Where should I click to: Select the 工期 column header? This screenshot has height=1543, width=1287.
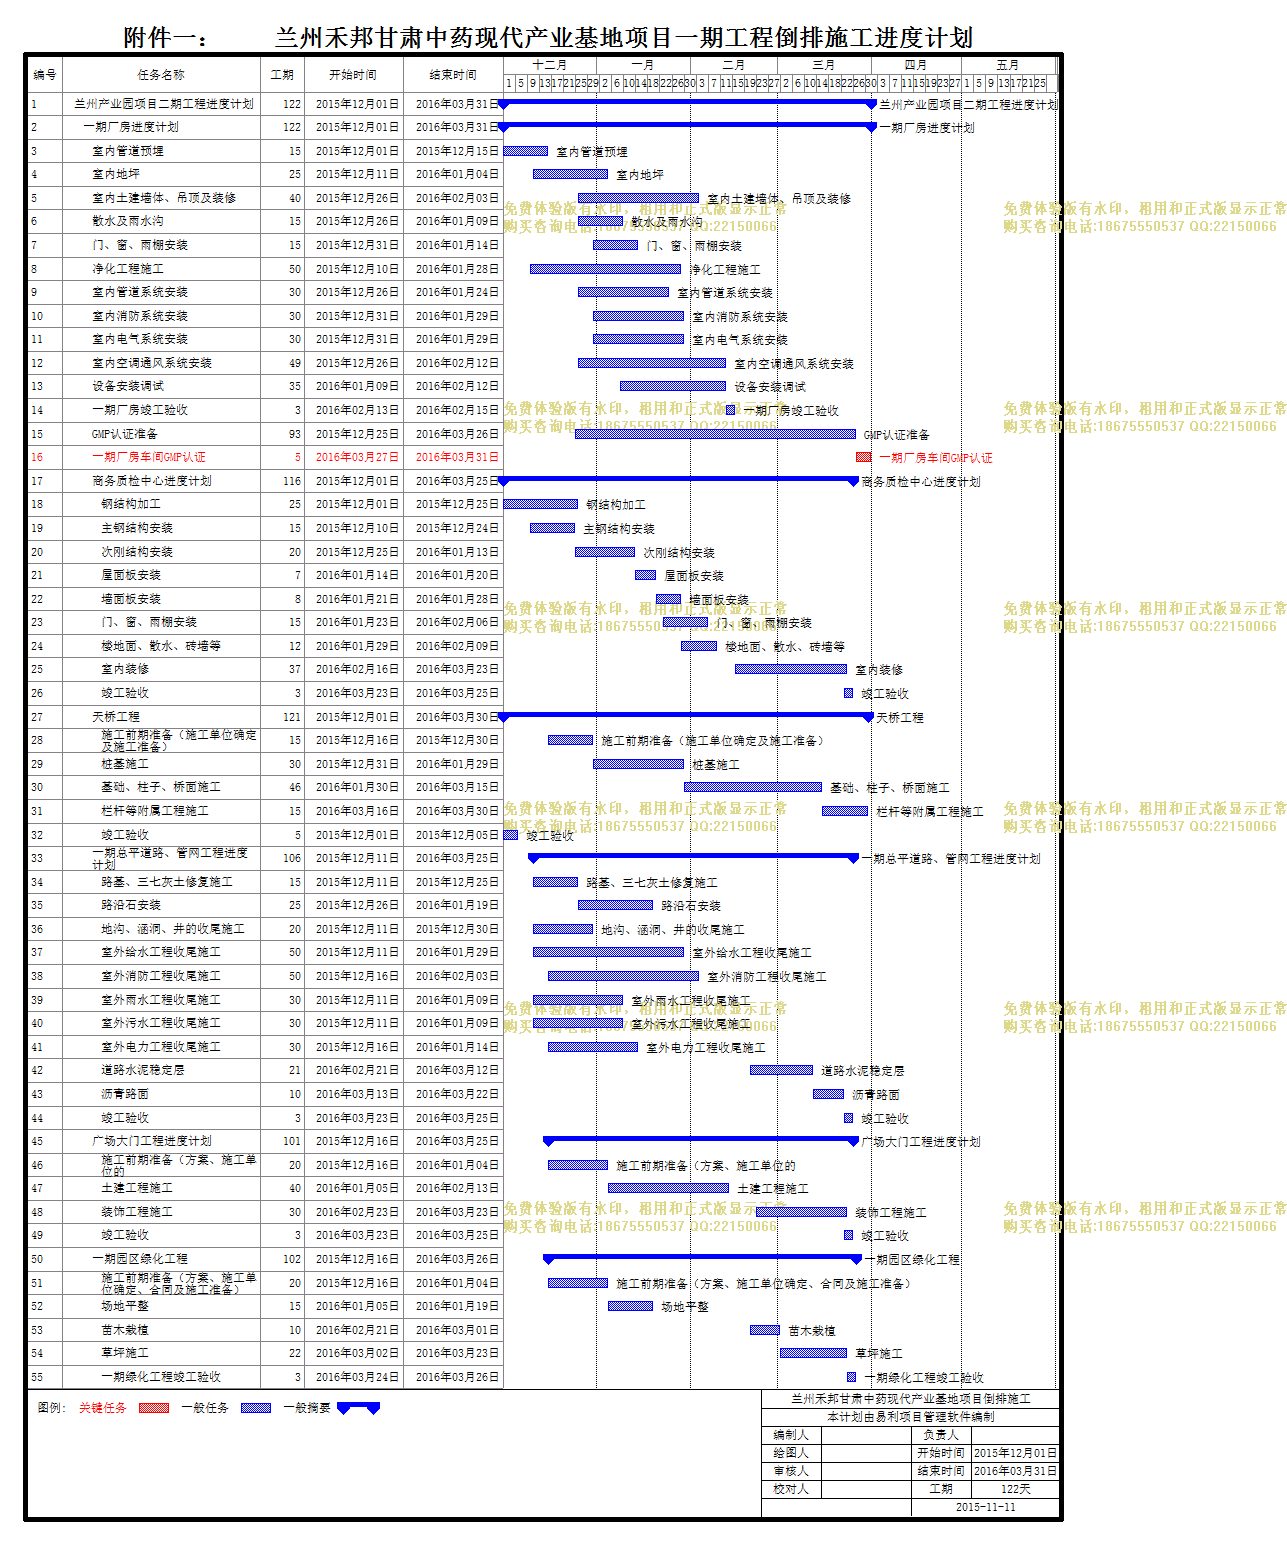(x=282, y=75)
